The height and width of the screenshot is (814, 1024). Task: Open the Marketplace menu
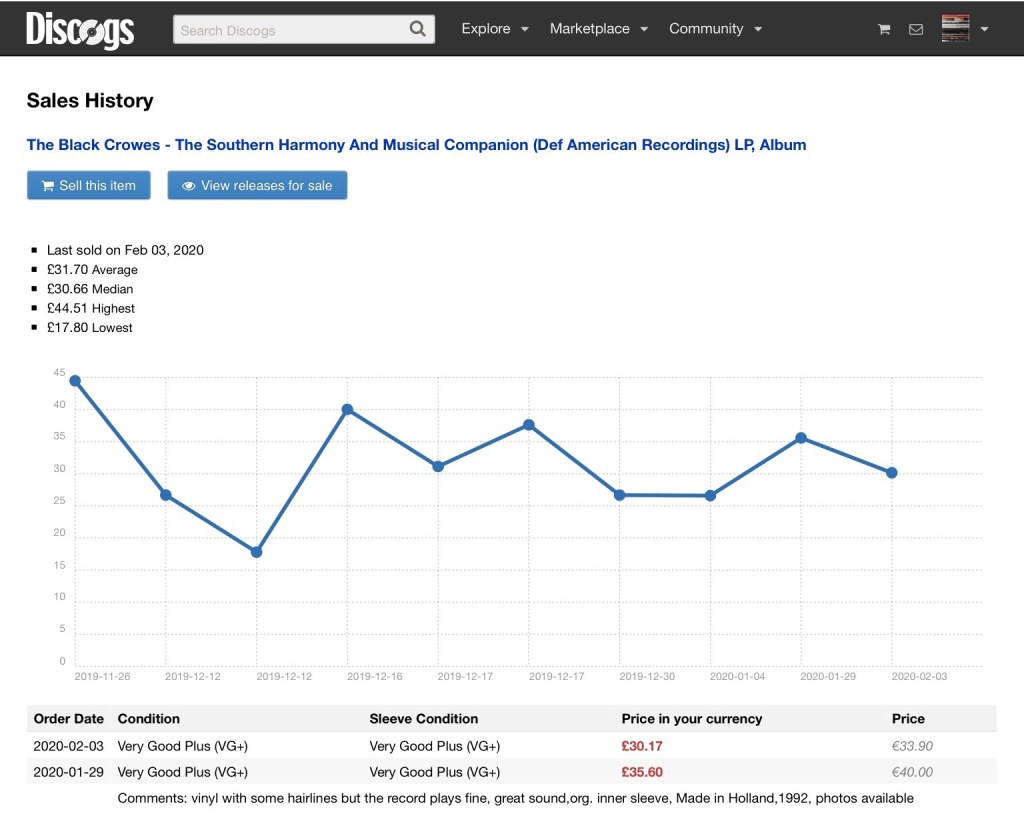(x=598, y=29)
